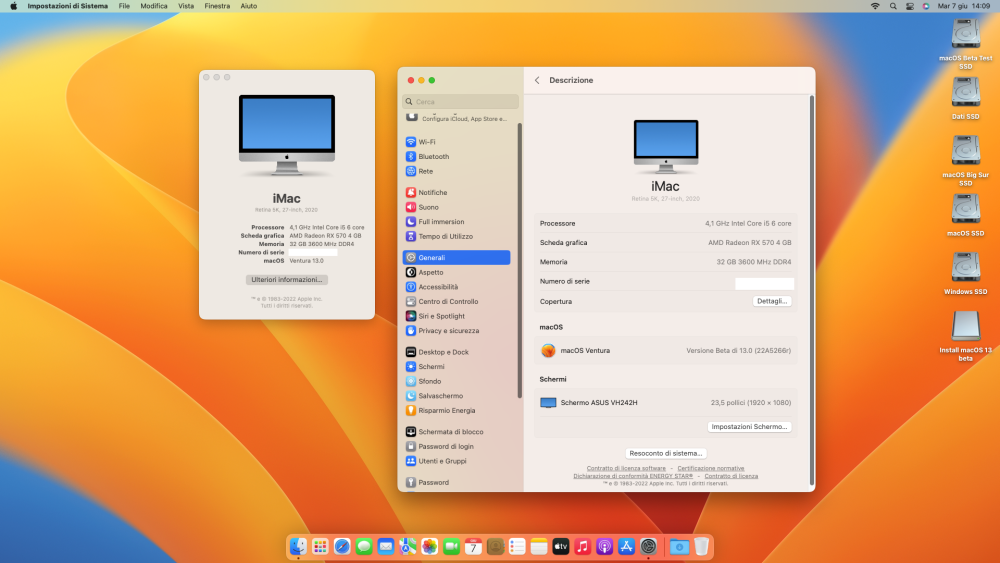This screenshot has height=563, width=1000.
Task: Focus the Cerca search field
Action: tap(460, 101)
